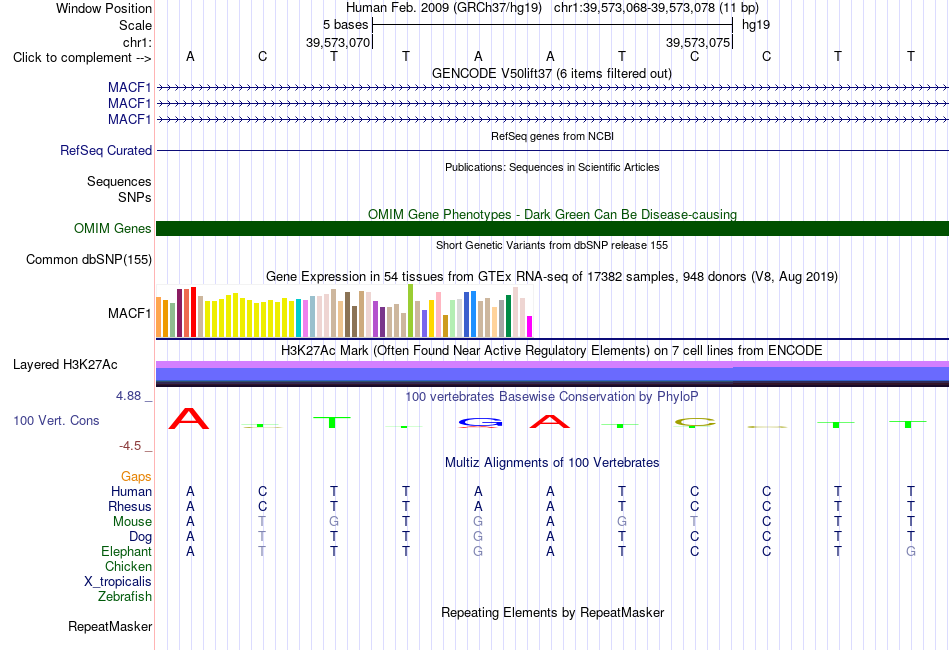Click the RefSeq Curated intron line
The image size is (950, 650).
tap(552, 150)
